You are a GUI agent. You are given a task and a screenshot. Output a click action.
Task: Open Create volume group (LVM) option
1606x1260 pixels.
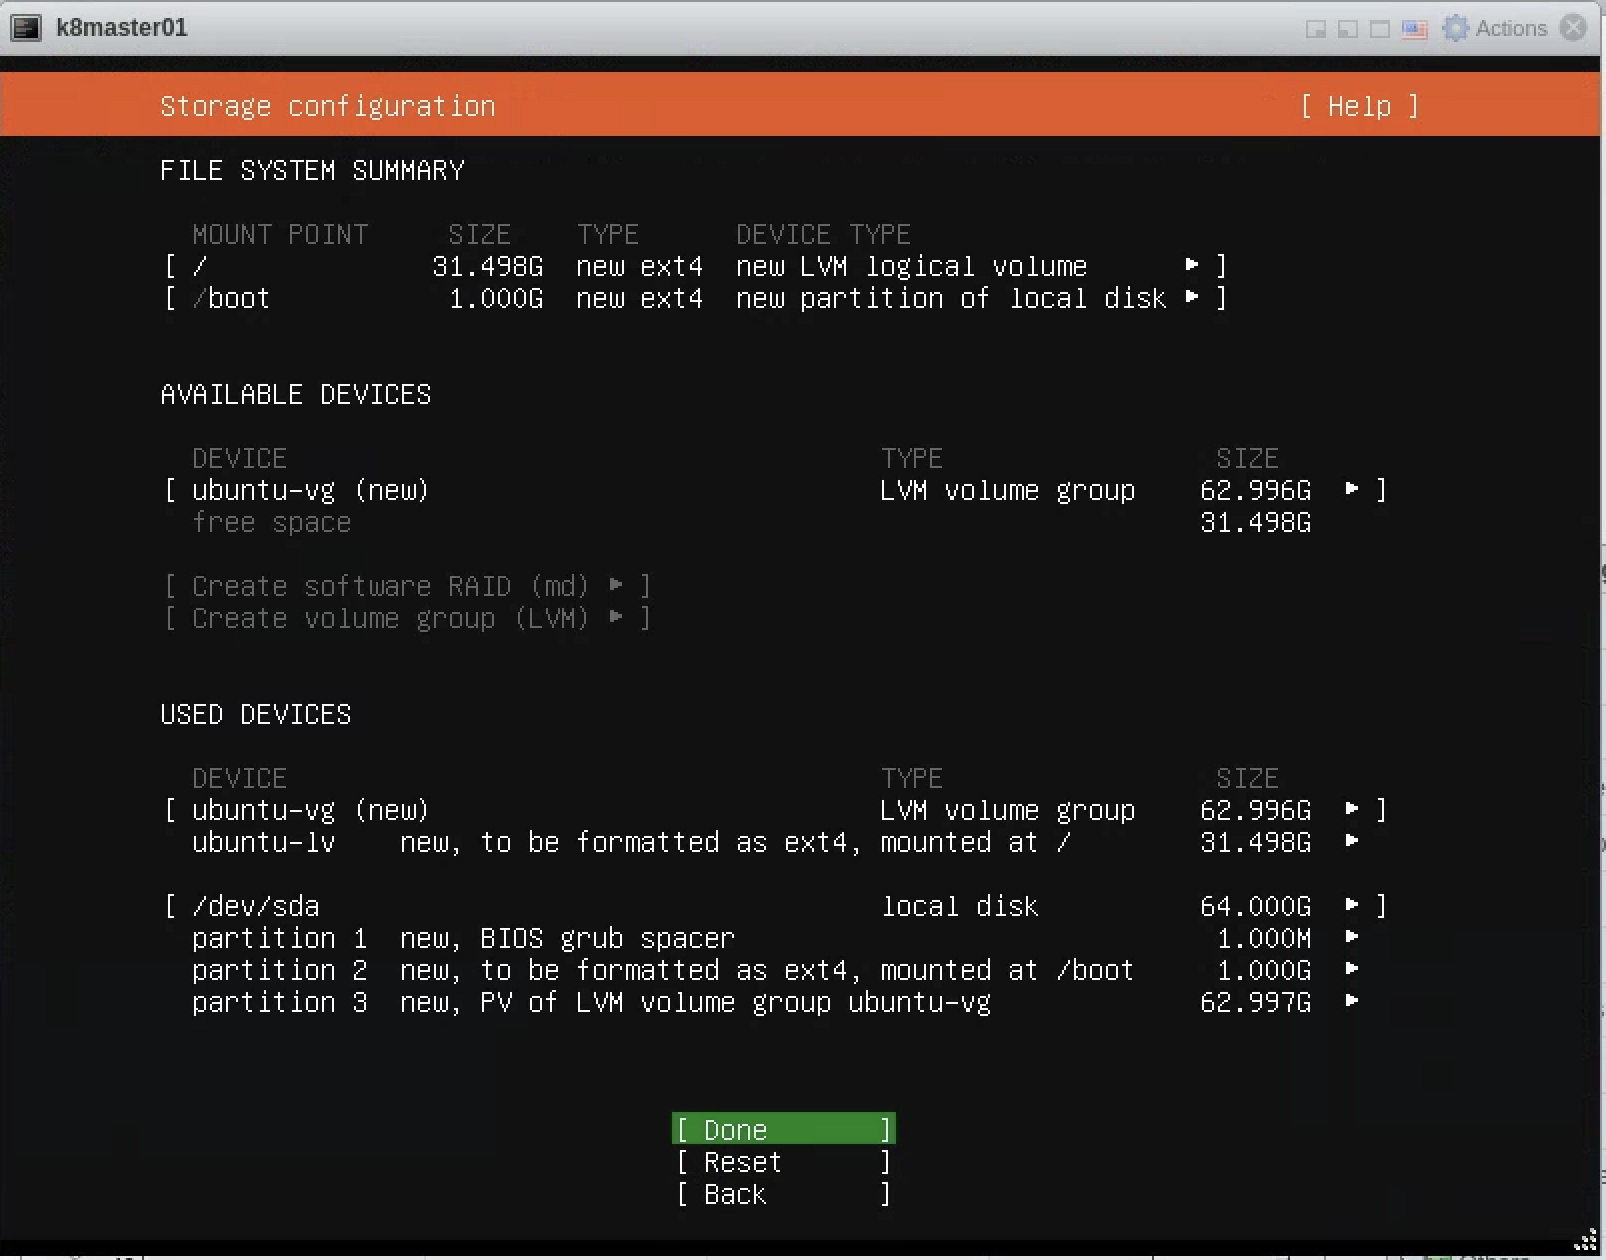point(408,618)
